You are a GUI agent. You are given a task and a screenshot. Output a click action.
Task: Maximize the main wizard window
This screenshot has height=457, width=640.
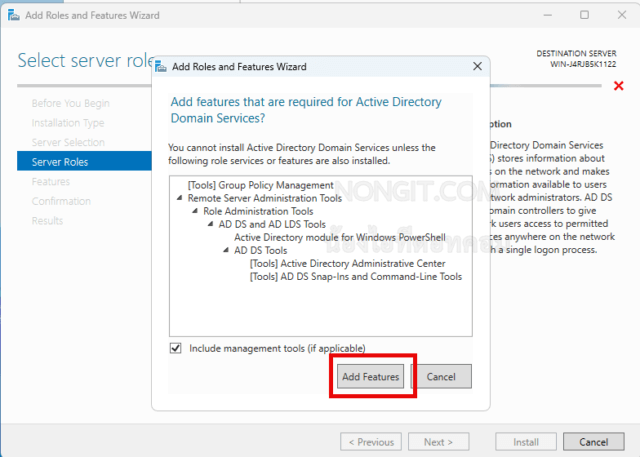584,15
